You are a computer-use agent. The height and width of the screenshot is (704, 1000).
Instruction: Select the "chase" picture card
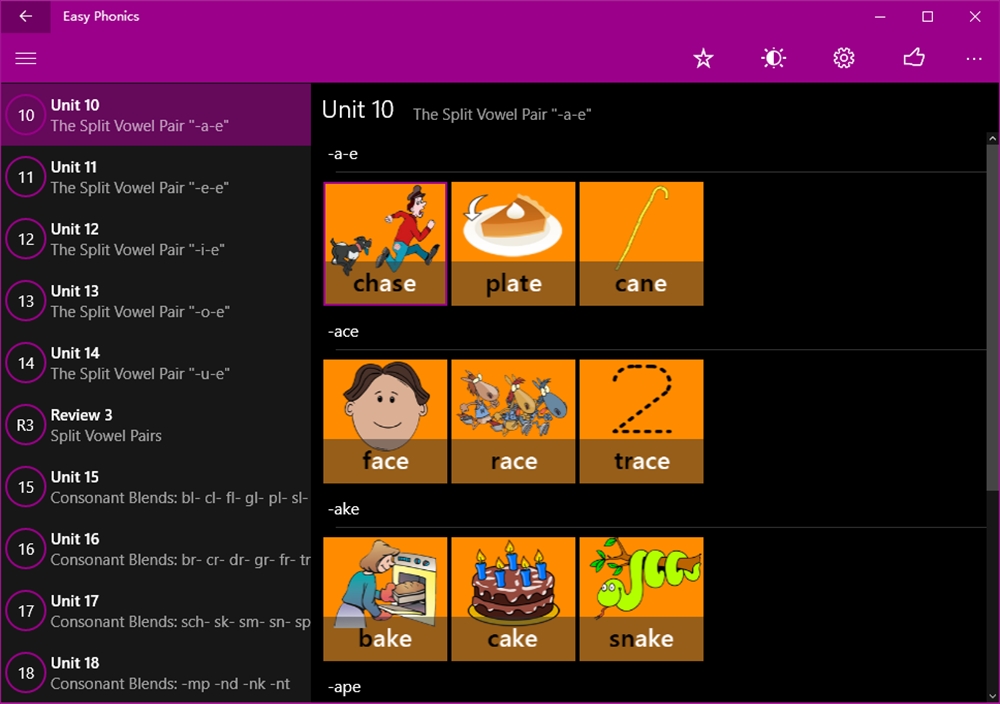(x=385, y=244)
